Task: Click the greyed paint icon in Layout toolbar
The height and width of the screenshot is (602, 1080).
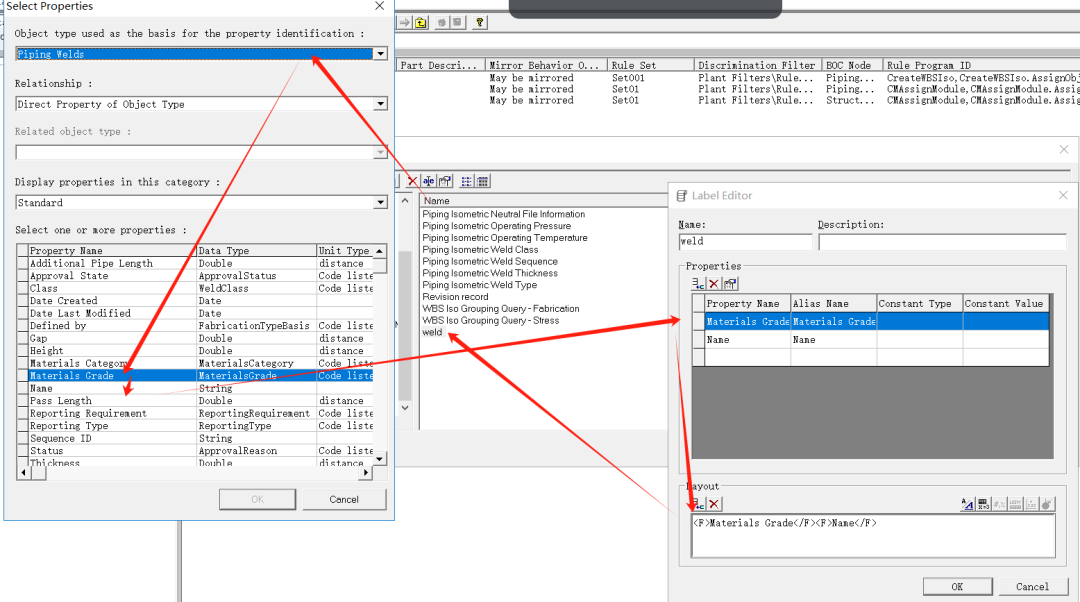Action: pos(1047,504)
